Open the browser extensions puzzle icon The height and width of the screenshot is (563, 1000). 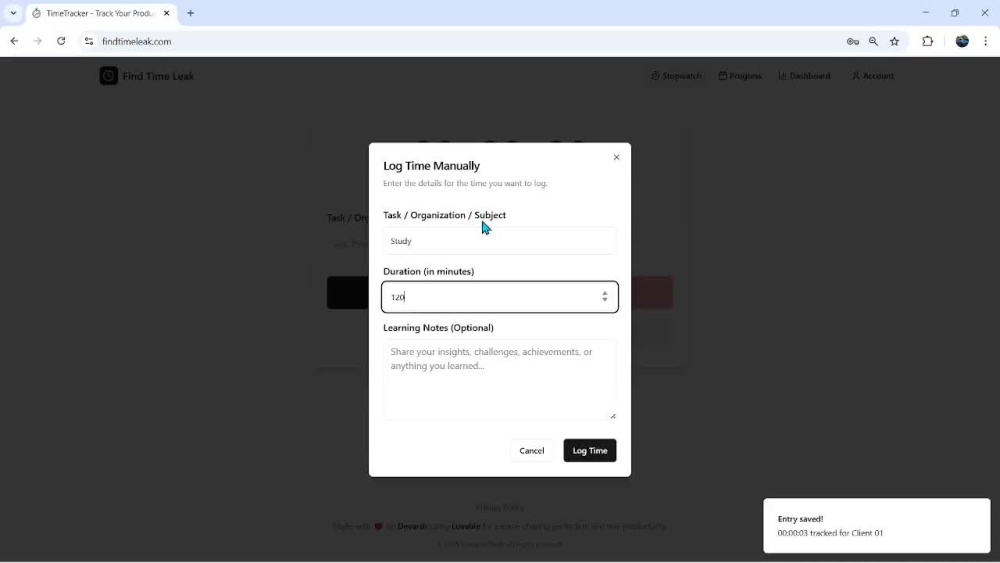point(928,41)
